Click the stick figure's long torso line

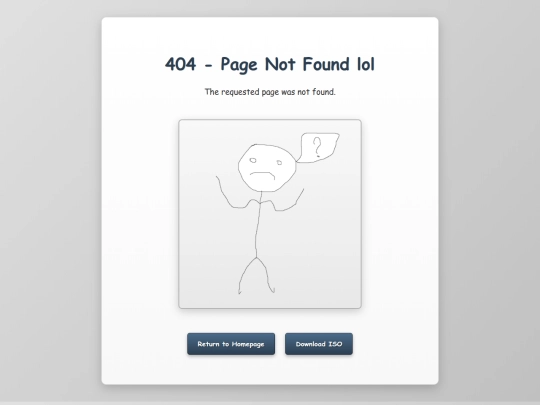click(258, 224)
